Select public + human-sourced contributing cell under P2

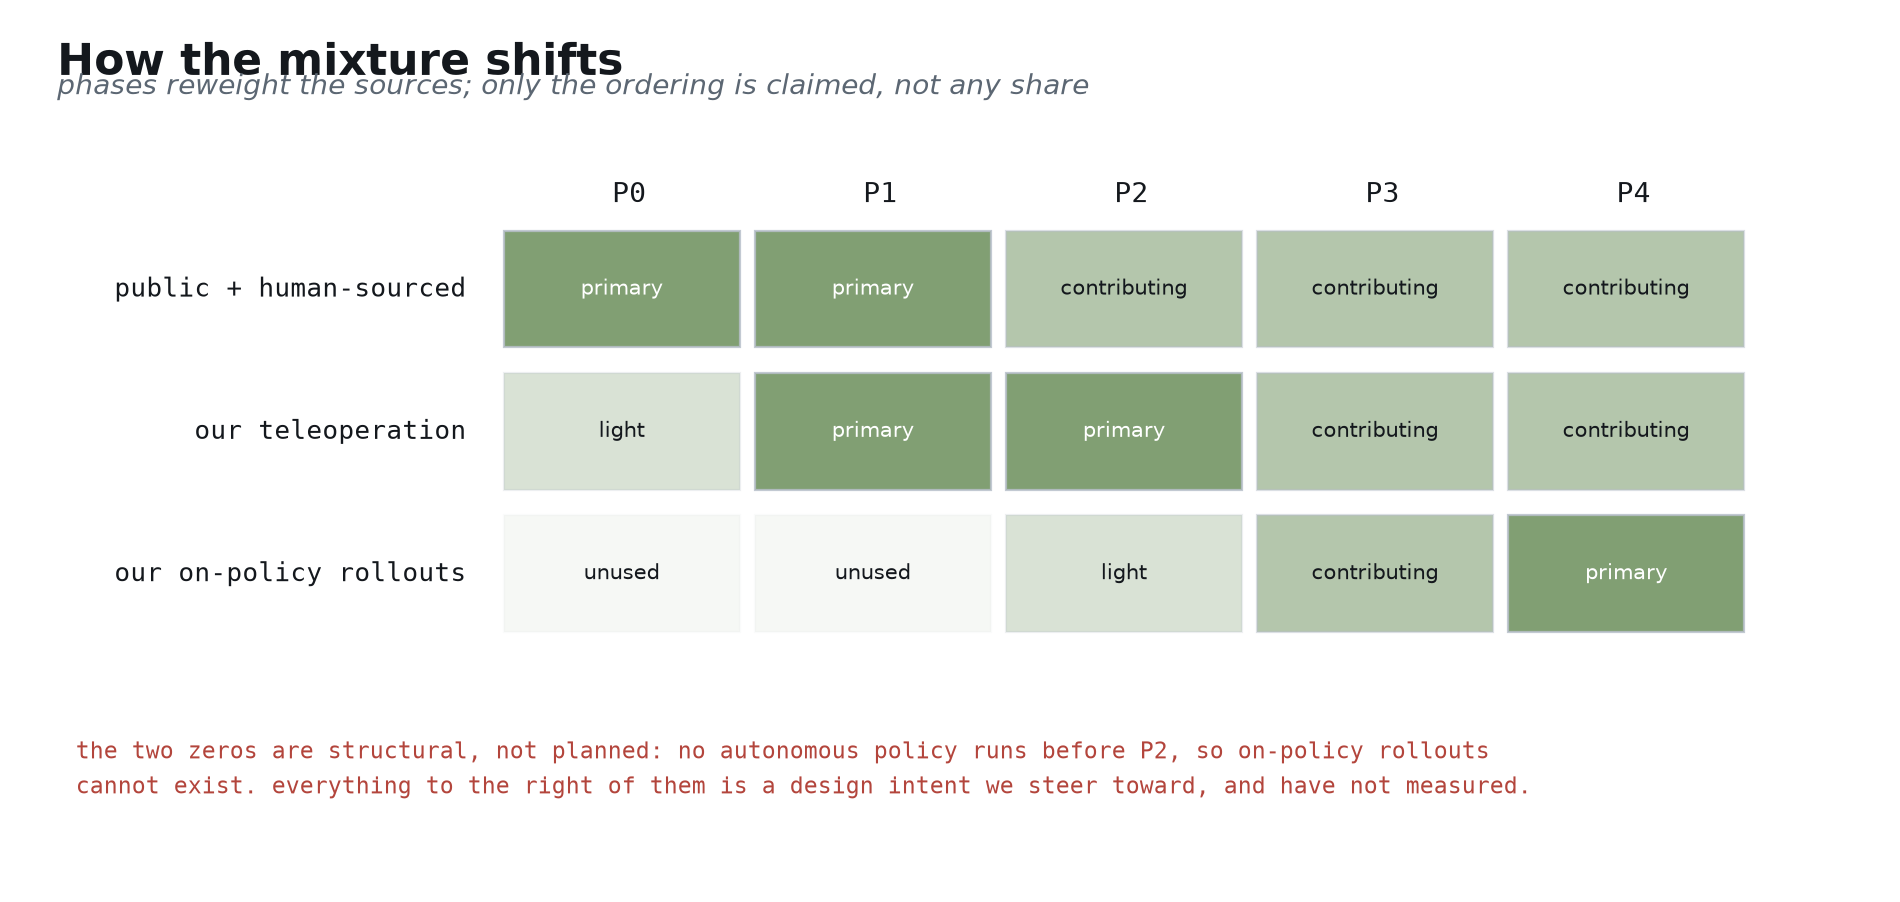click(x=1124, y=289)
